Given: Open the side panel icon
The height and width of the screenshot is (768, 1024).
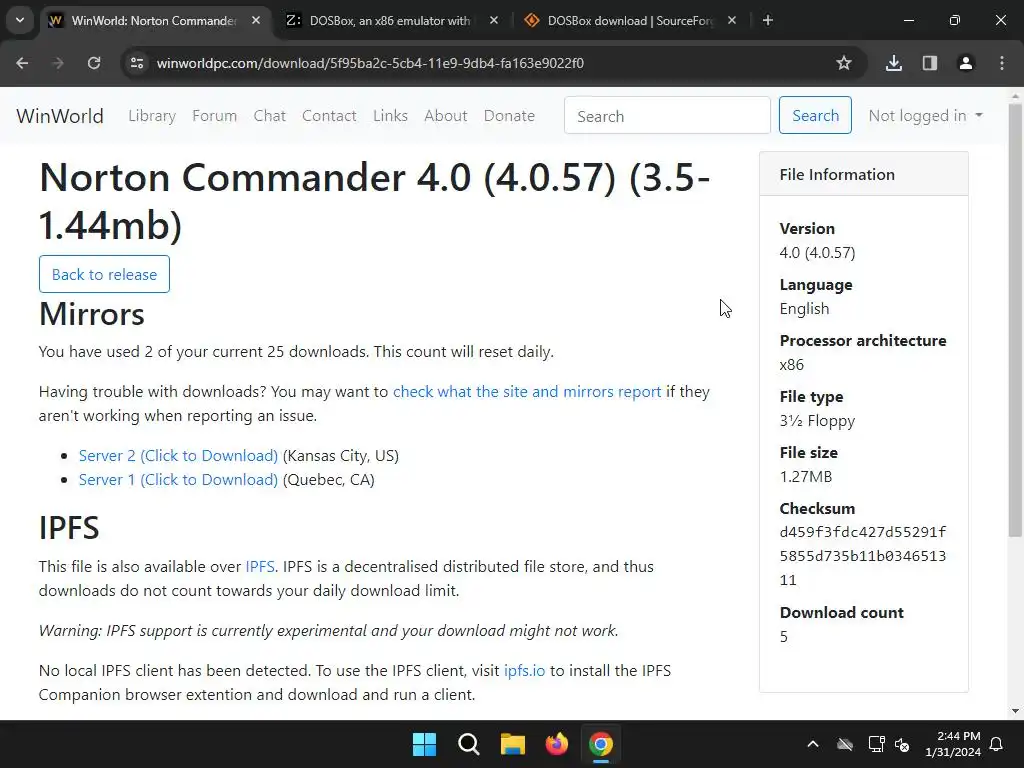Looking at the screenshot, I should pos(929,63).
